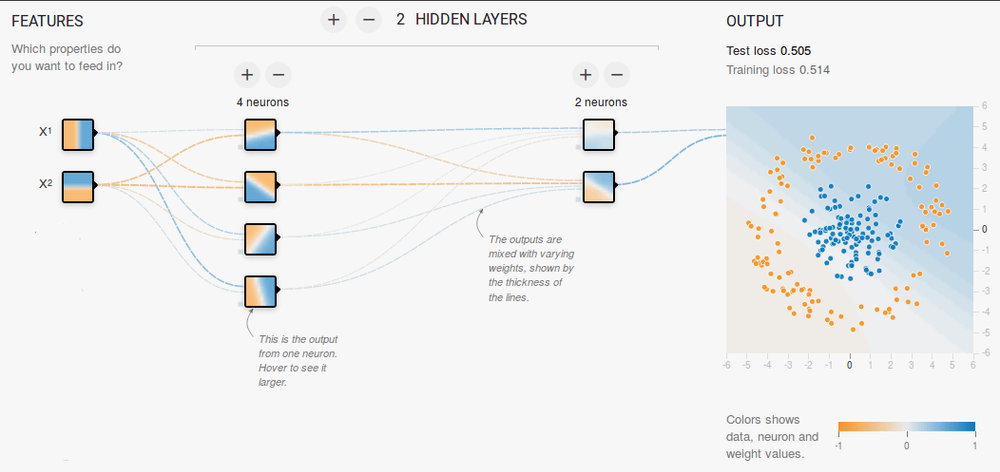1000x472 pixels.
Task: Remove neuron from the 4 neurons layer
Action: pos(278,75)
